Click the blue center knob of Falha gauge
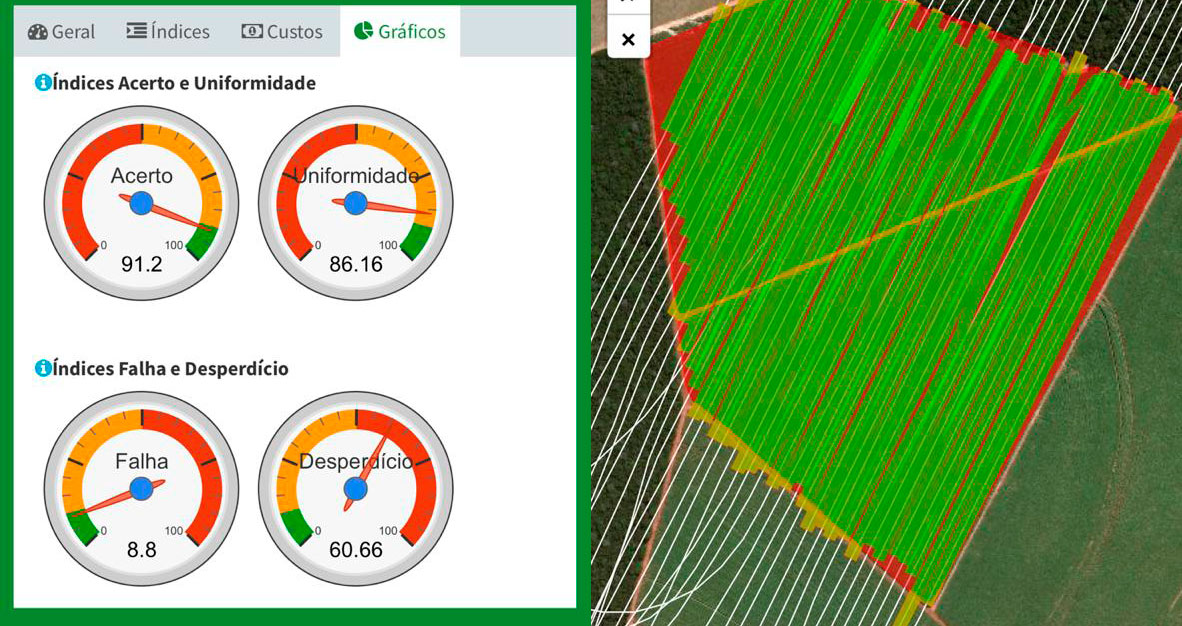The height and width of the screenshot is (626, 1182). 142,489
